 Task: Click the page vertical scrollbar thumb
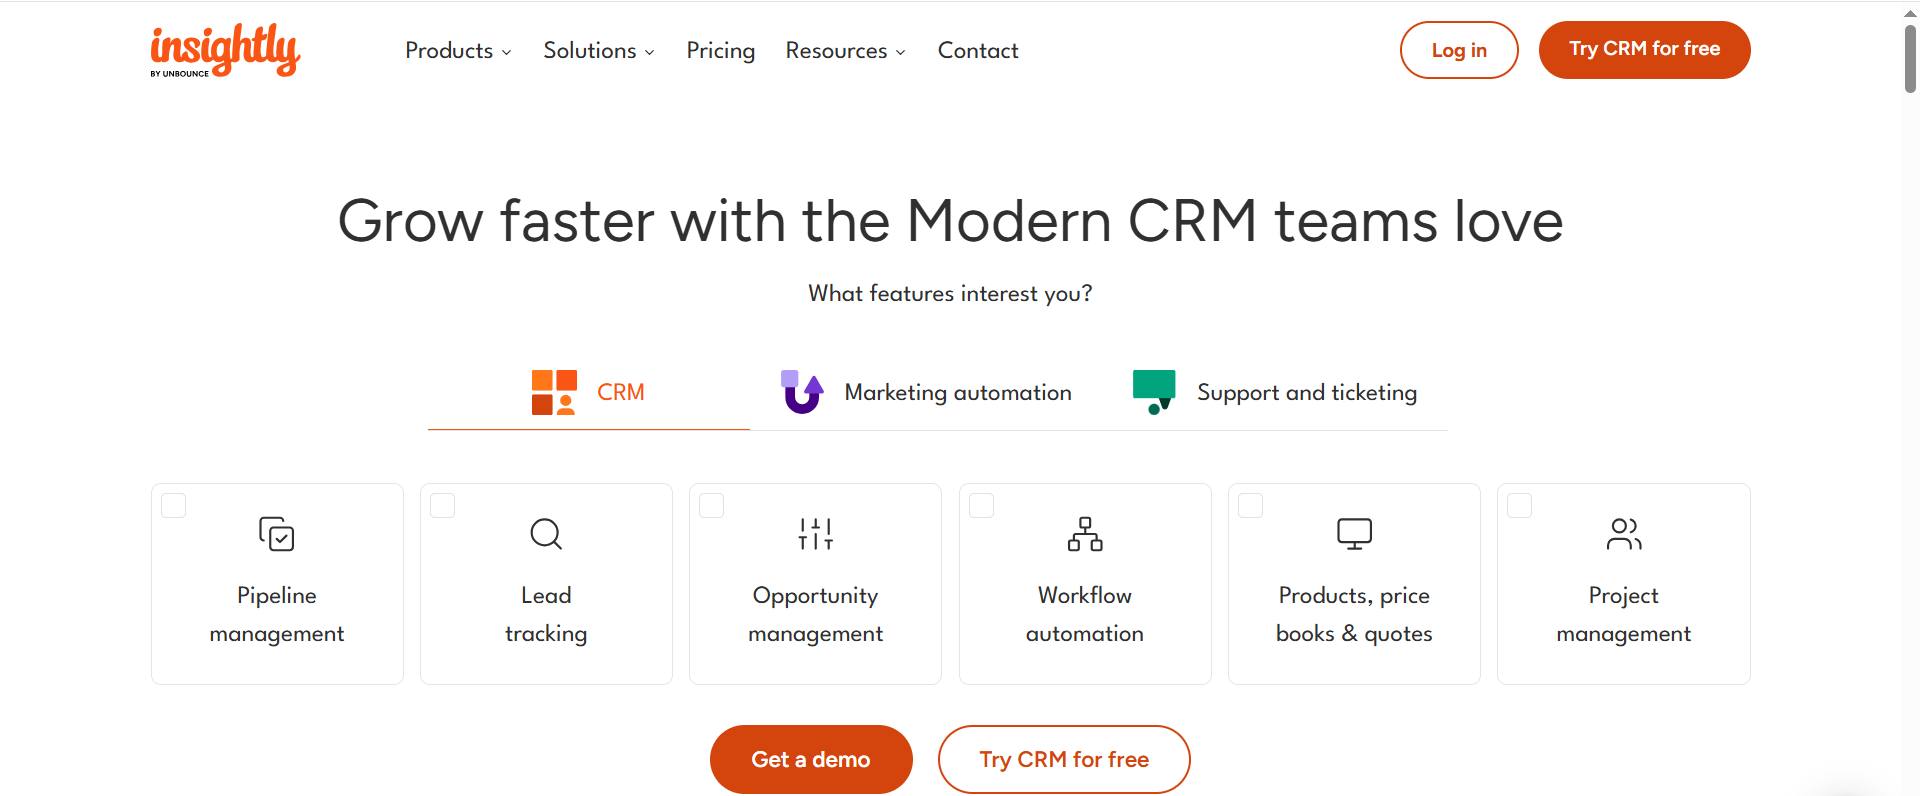(1910, 58)
